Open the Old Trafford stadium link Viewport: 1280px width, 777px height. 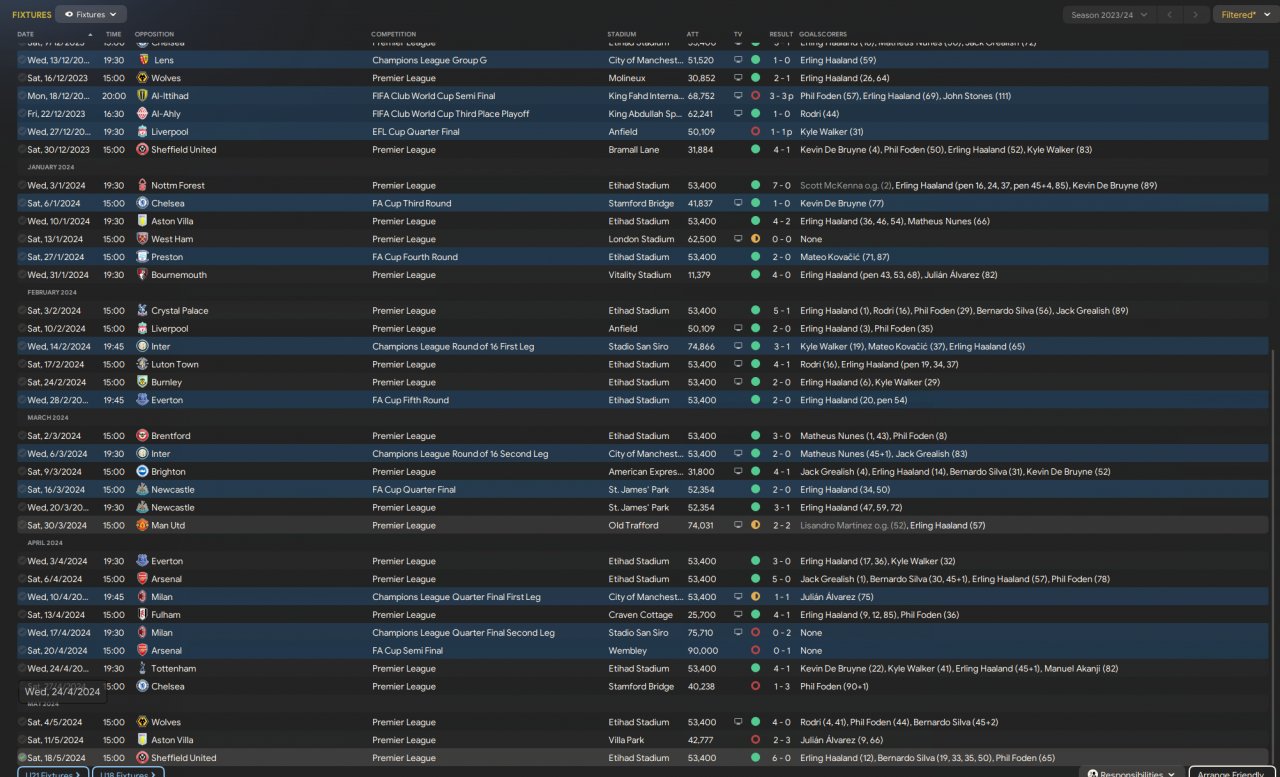pos(633,526)
